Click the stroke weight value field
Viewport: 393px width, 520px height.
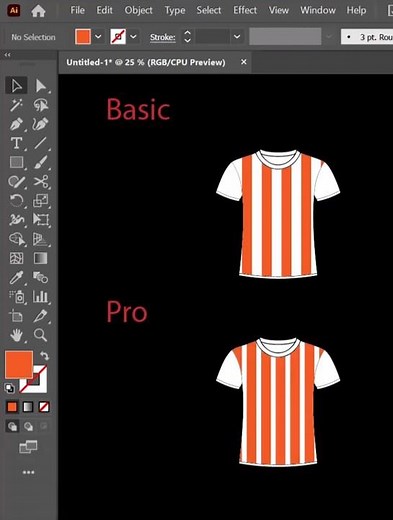tap(213, 36)
